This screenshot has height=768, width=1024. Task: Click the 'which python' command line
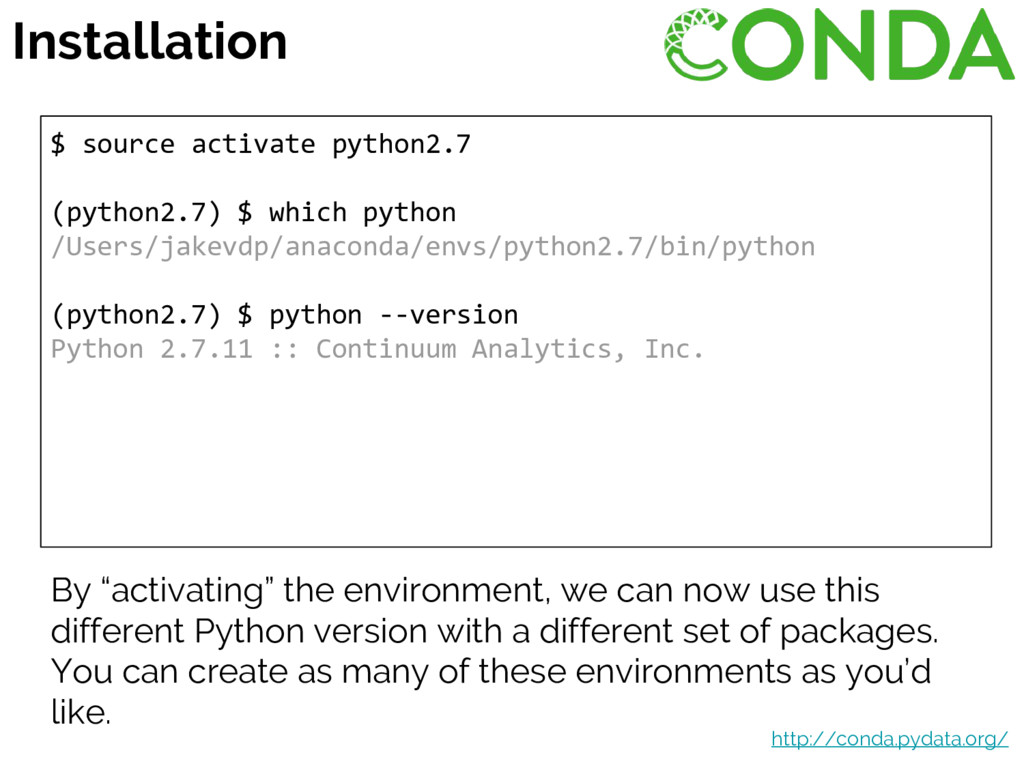(x=253, y=213)
